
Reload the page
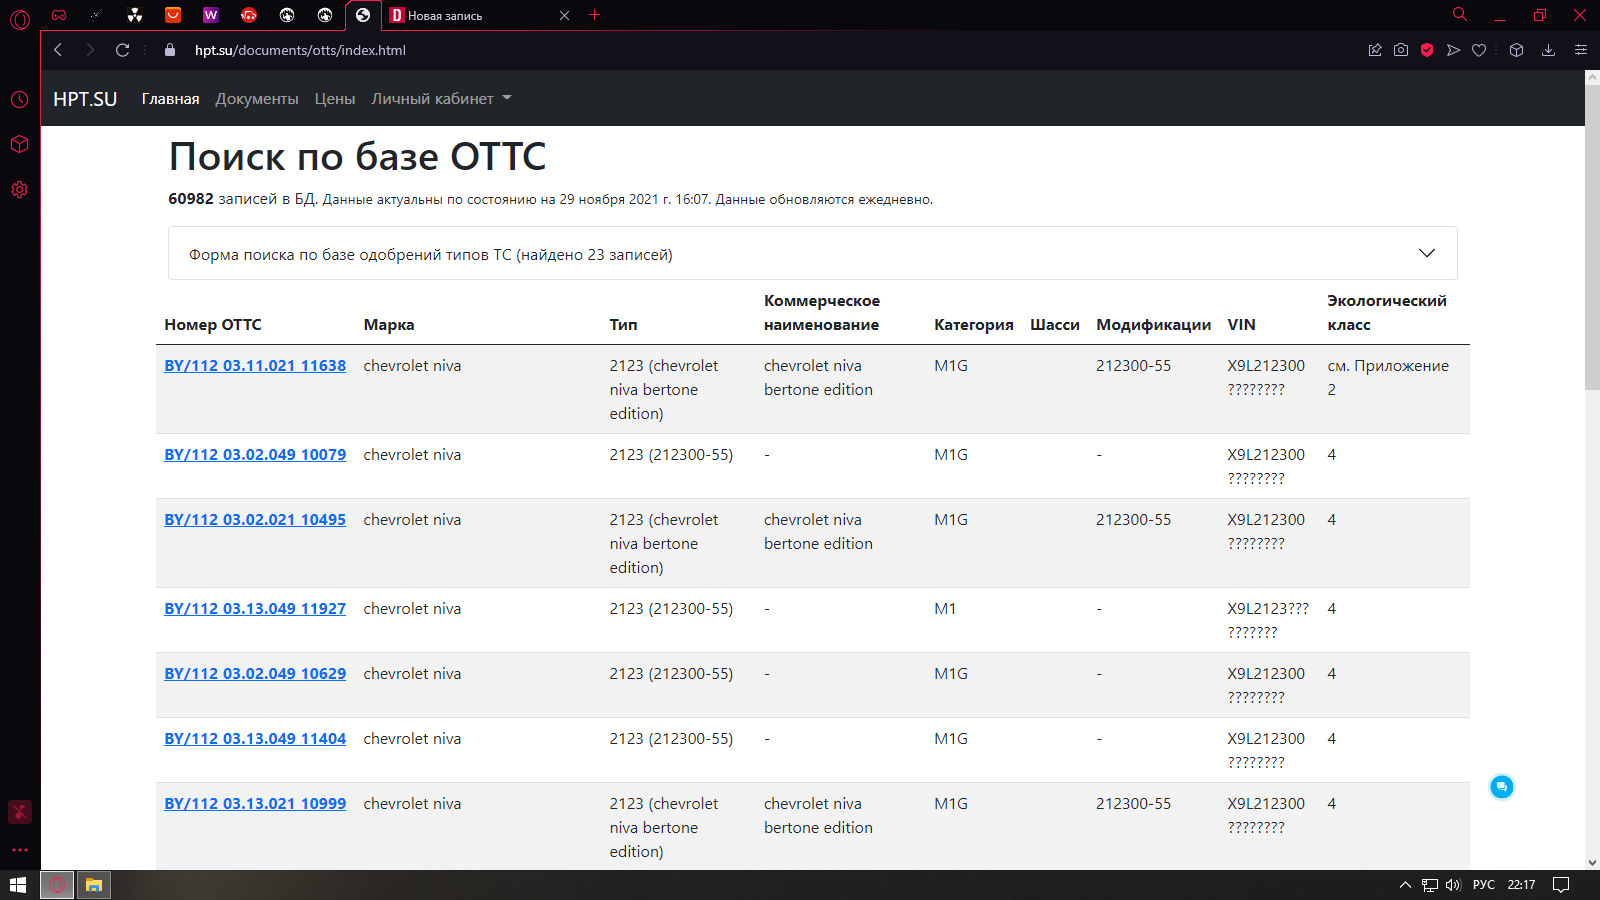[x=123, y=50]
